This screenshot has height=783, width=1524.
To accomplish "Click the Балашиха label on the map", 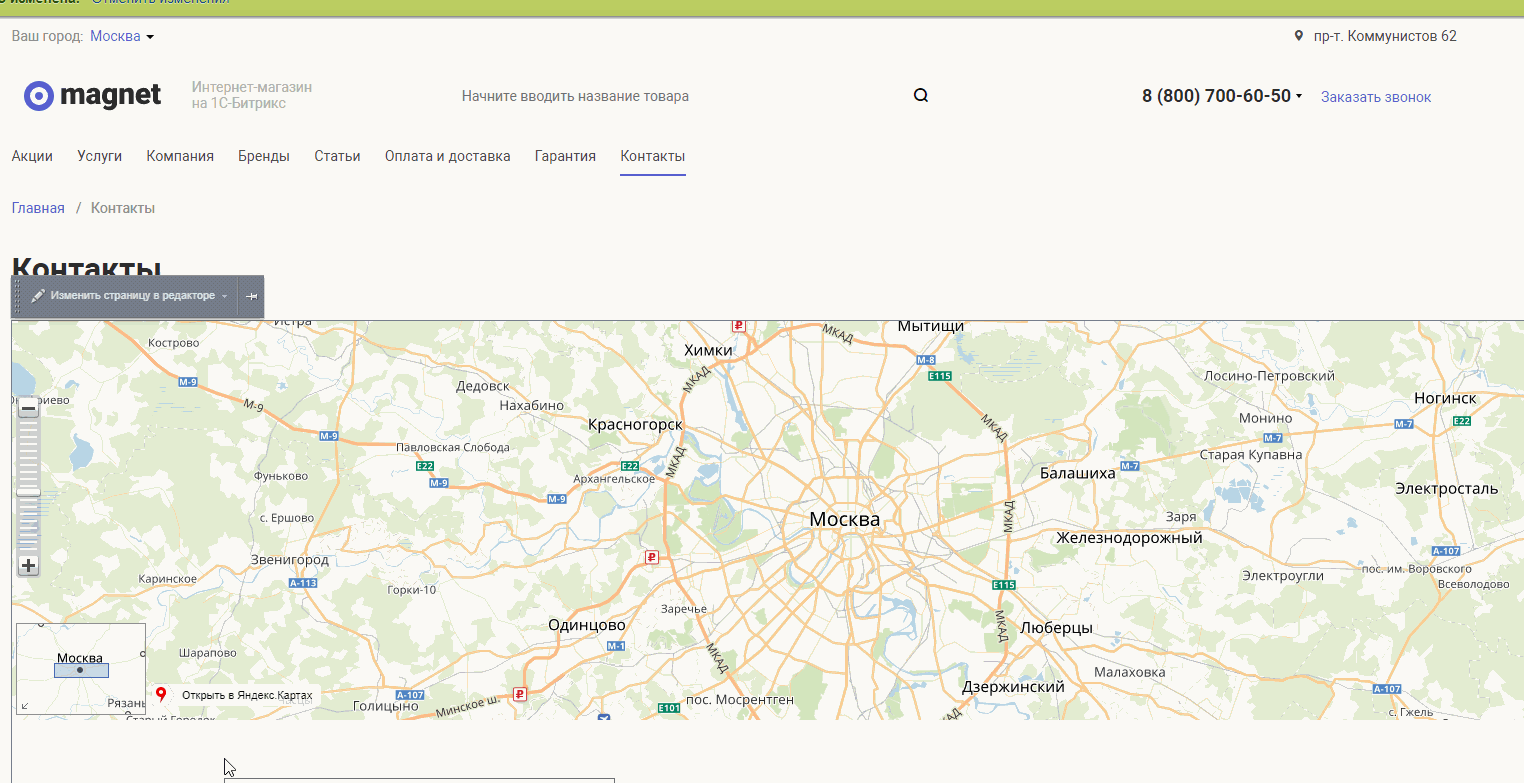I will [1078, 473].
